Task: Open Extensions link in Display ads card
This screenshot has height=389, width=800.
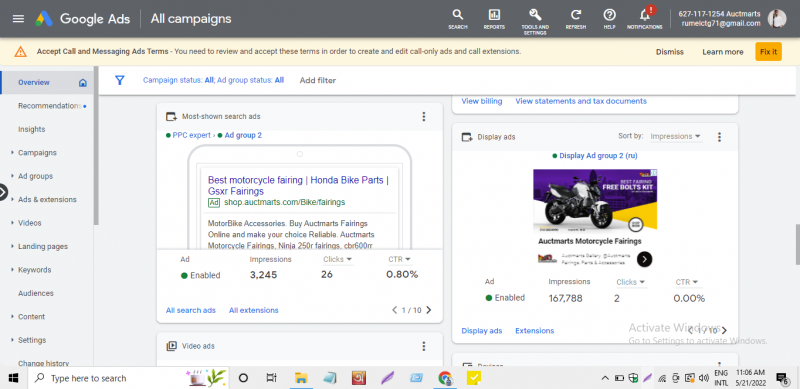Action: pyautogui.click(x=535, y=330)
